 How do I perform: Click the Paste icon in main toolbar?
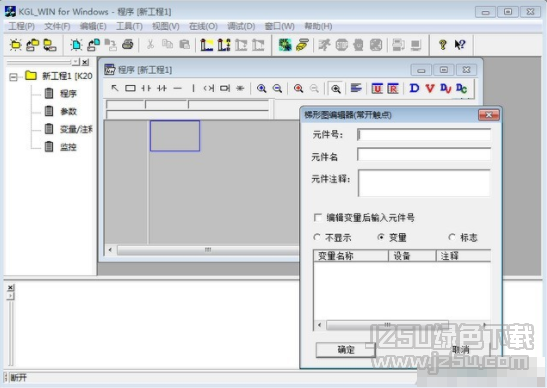coord(184,44)
